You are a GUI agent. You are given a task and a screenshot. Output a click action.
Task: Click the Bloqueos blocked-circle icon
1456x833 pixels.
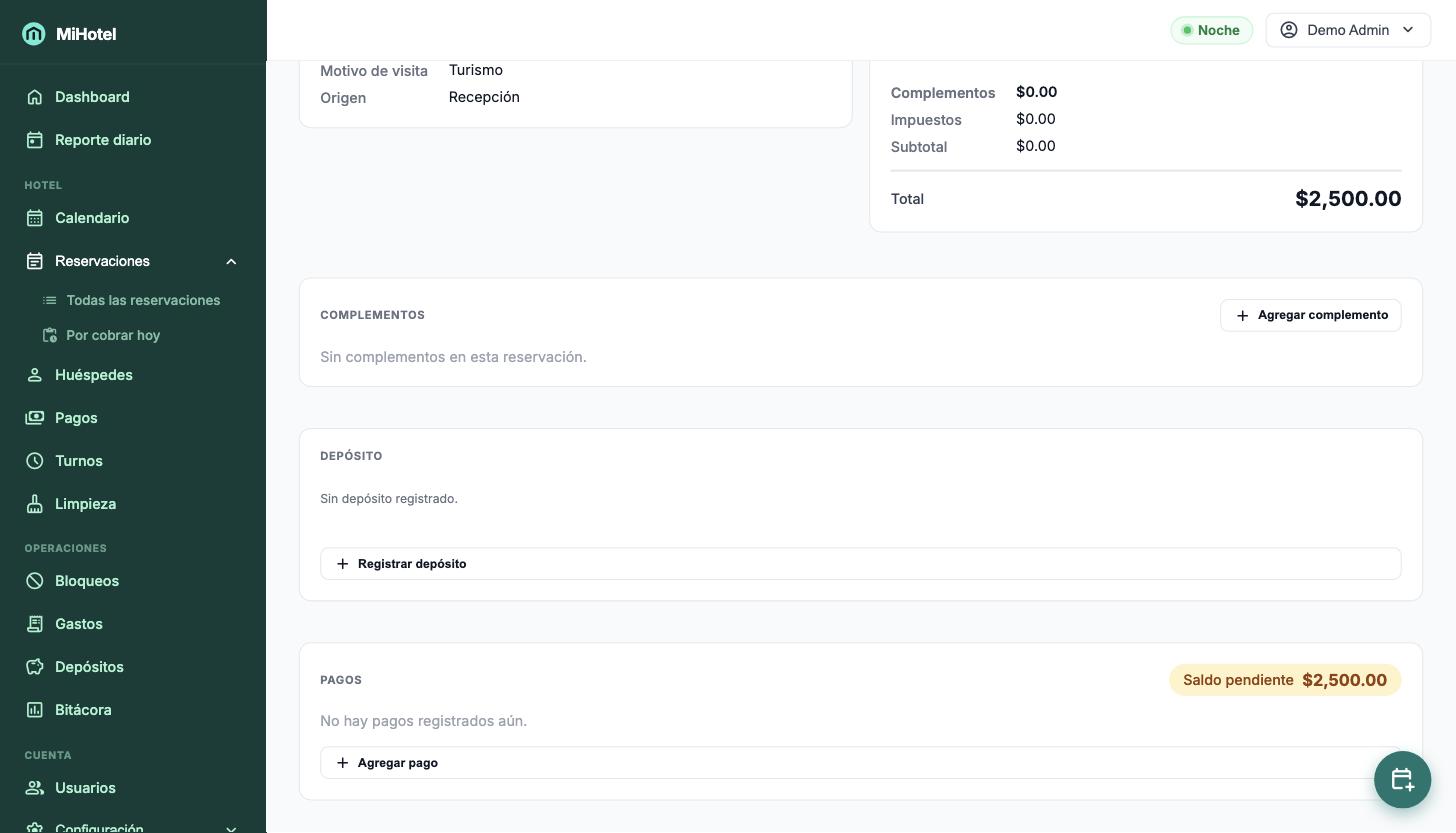[x=35, y=581]
